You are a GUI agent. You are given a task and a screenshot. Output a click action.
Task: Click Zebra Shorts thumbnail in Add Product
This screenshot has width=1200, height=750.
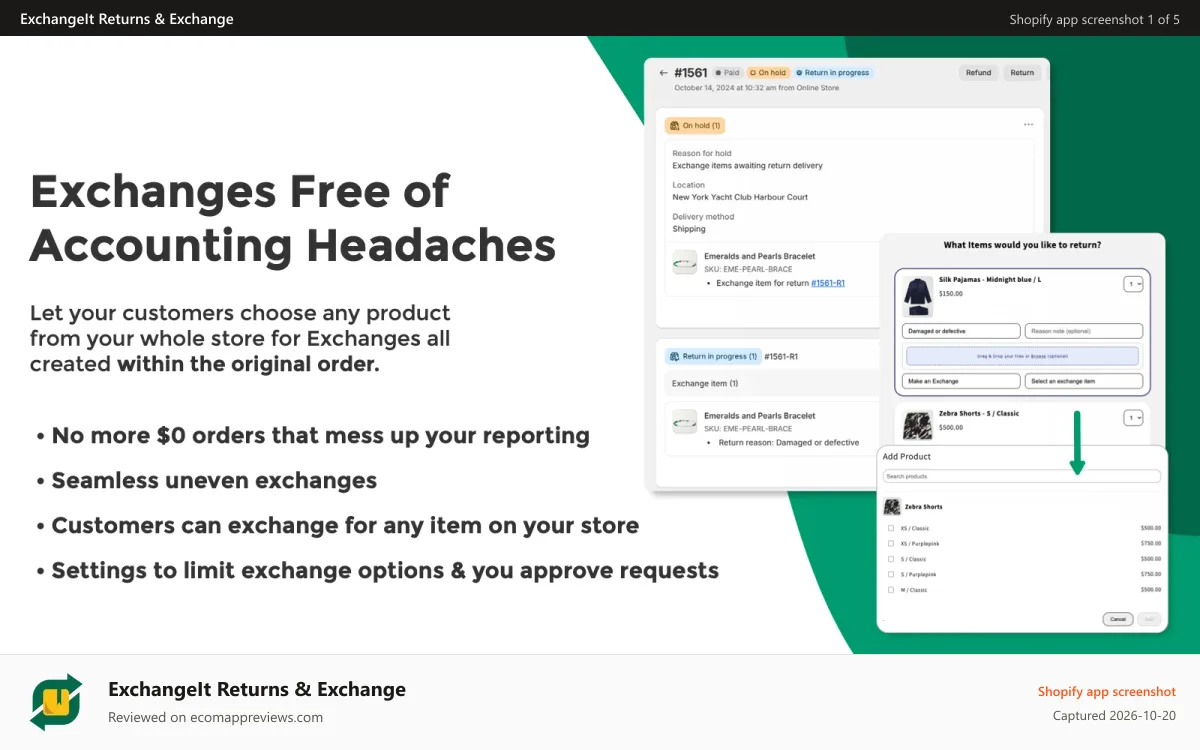point(890,506)
